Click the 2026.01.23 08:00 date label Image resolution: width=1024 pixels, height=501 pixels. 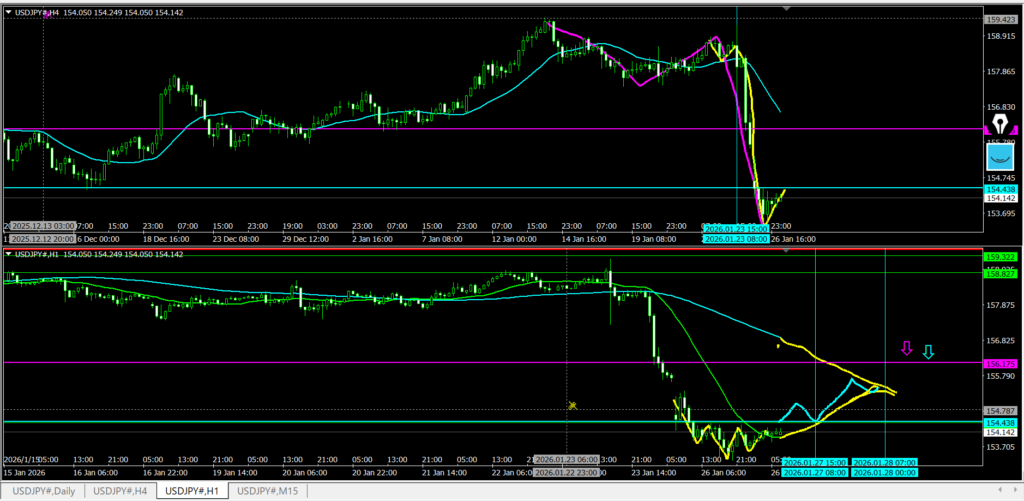[x=735, y=240]
